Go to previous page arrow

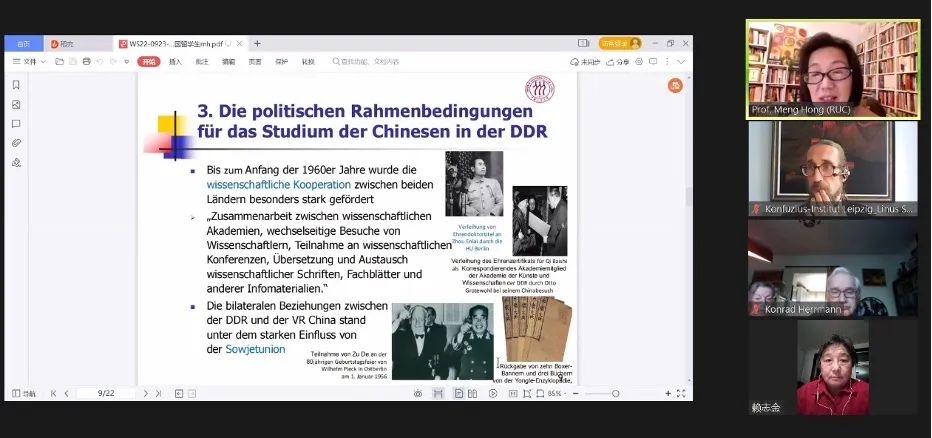coord(67,393)
